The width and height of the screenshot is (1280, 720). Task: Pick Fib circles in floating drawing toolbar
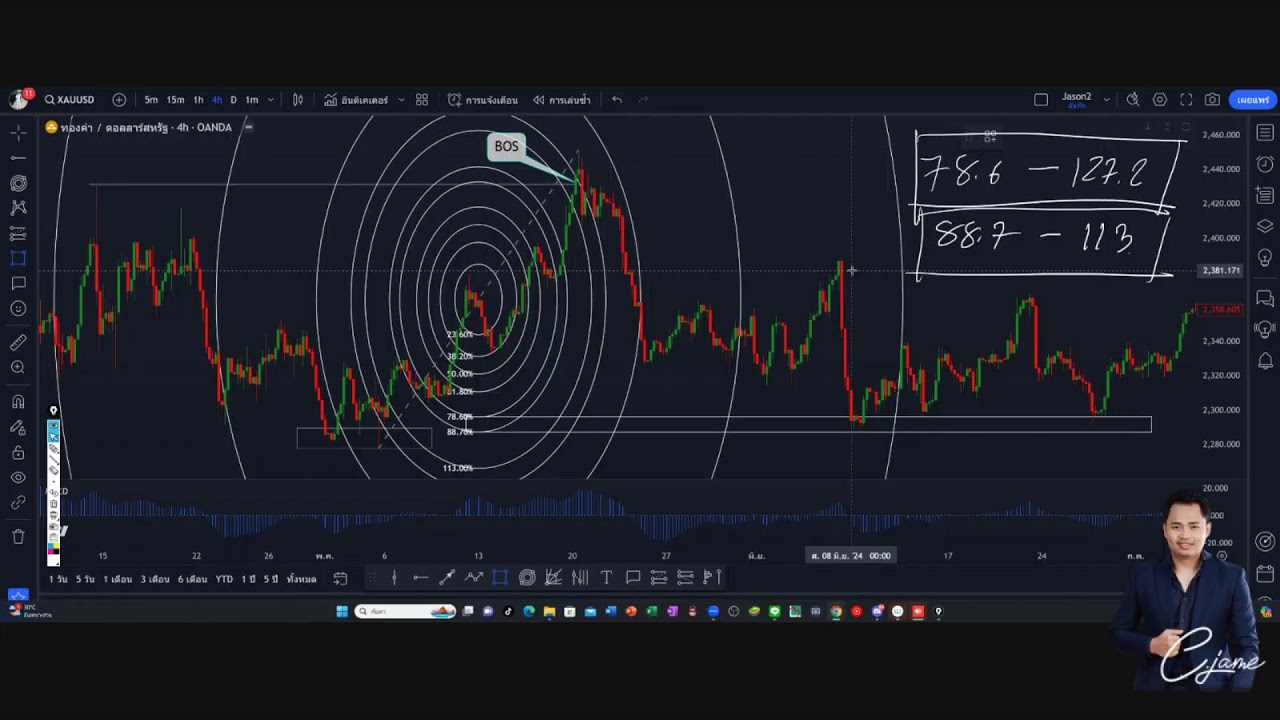[x=527, y=577]
